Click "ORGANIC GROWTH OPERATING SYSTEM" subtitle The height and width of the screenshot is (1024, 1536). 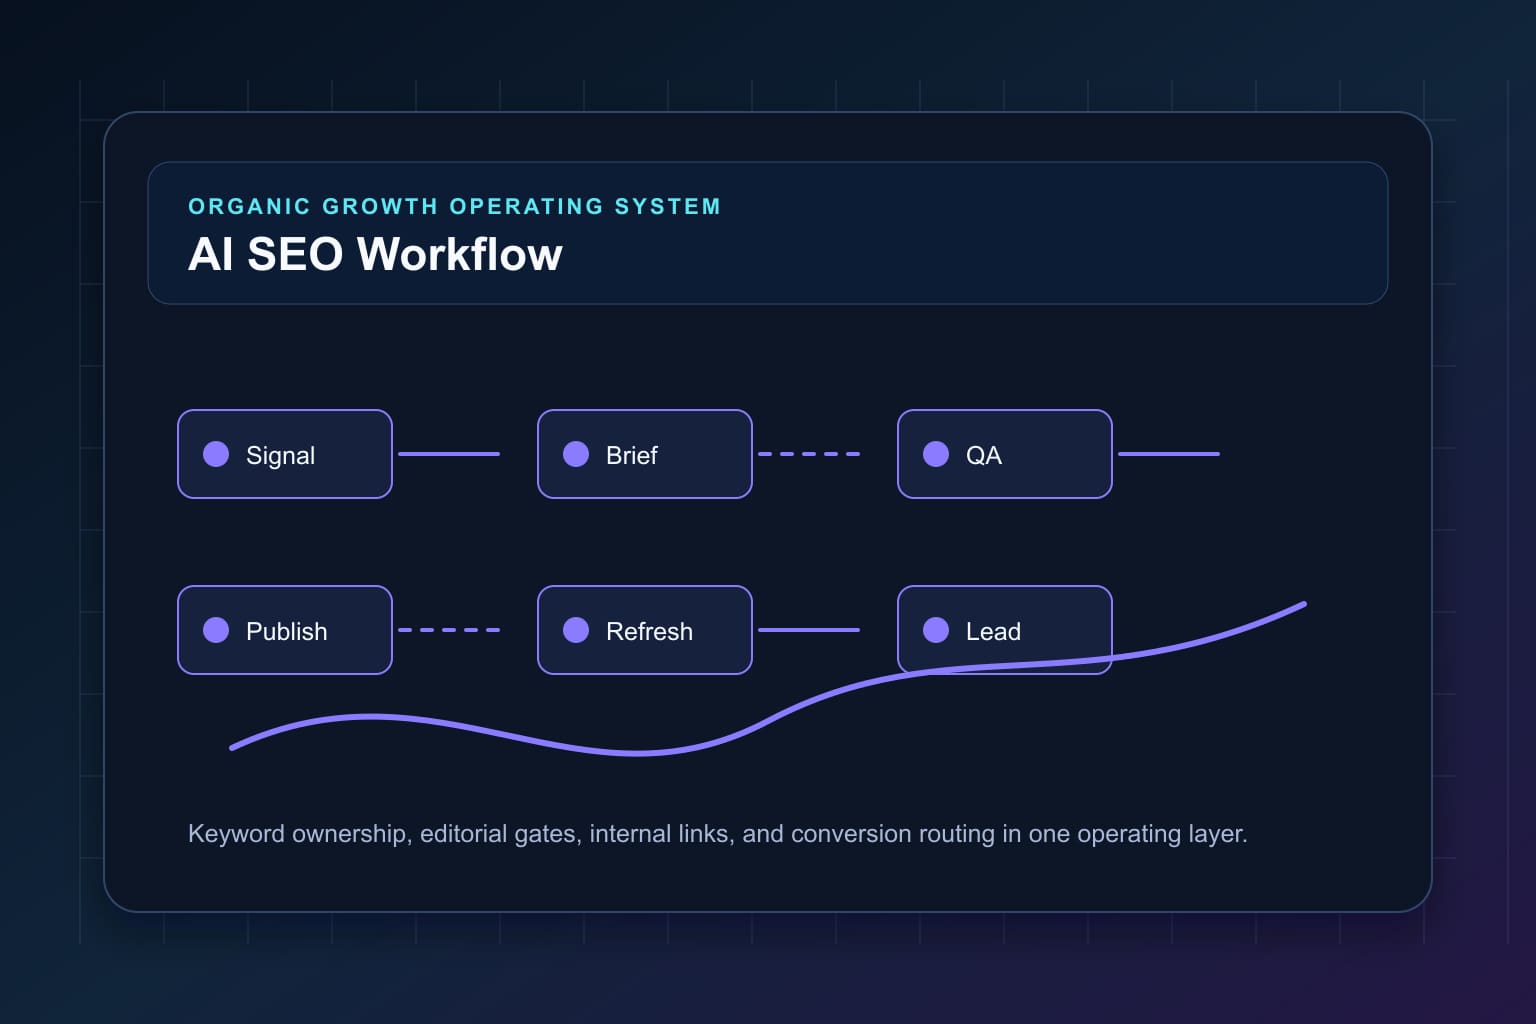click(x=454, y=206)
